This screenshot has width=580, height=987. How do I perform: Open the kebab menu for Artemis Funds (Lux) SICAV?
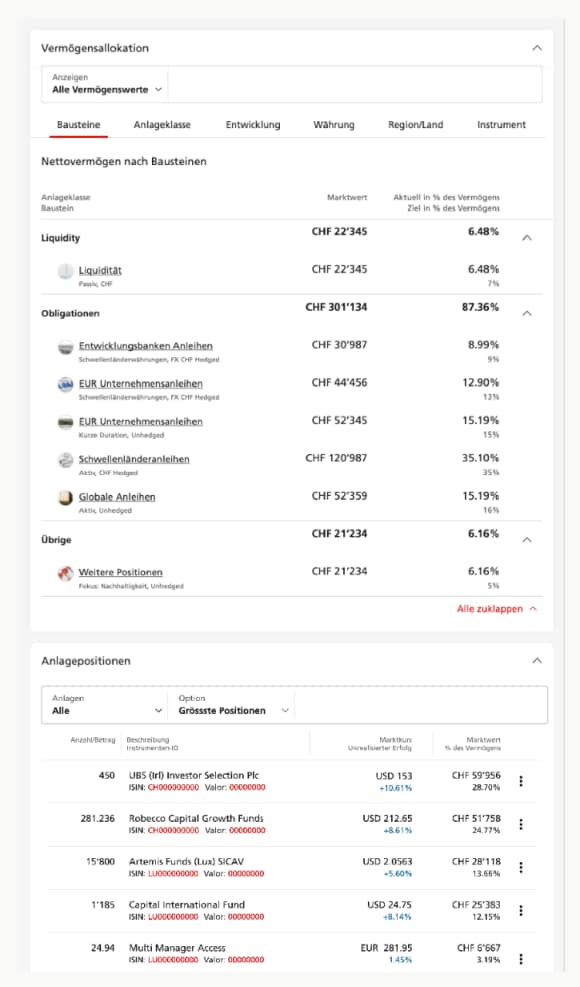(x=521, y=868)
